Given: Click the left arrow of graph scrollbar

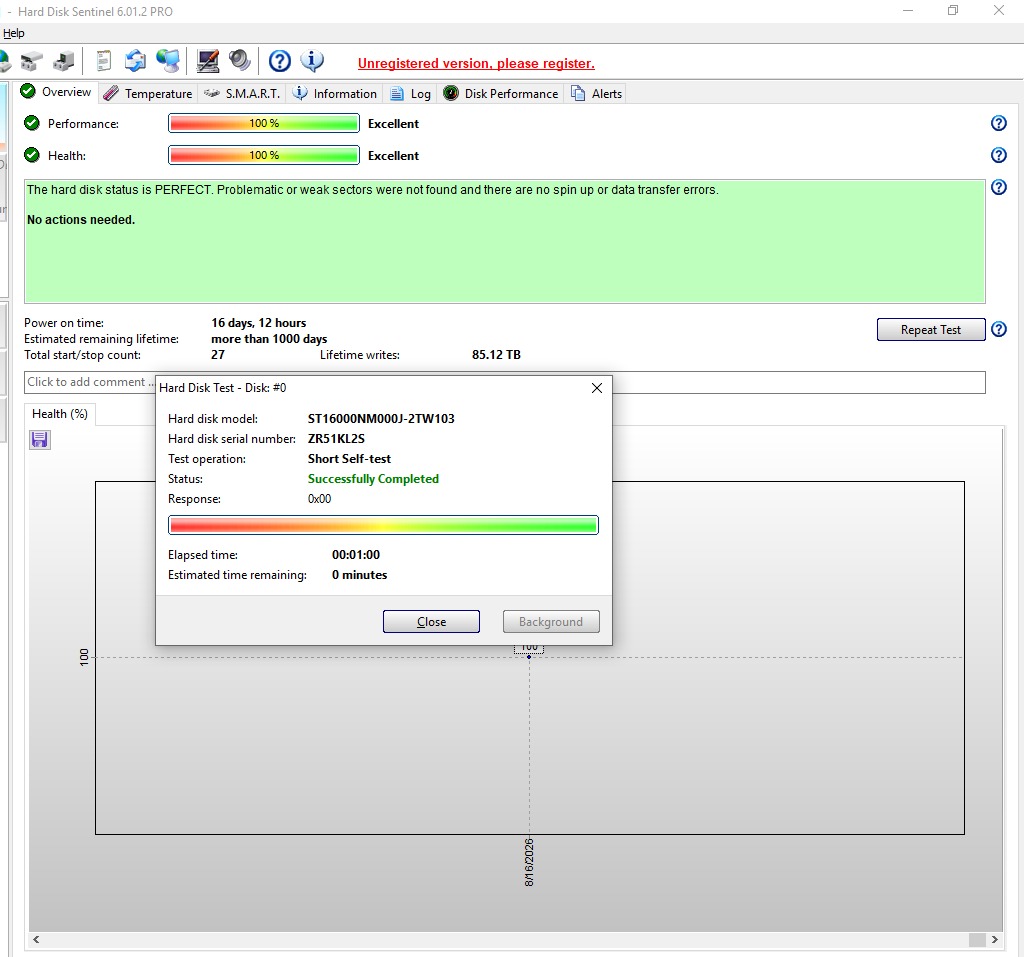Looking at the screenshot, I should pyautogui.click(x=37, y=939).
